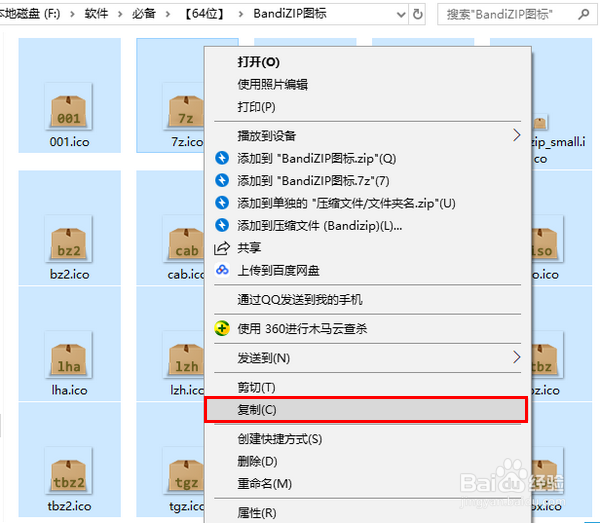600x523 pixels.
Task: Choose 添加到压缩文件 (Bandizip)(L)... entry
Action: pyautogui.click(x=368, y=226)
